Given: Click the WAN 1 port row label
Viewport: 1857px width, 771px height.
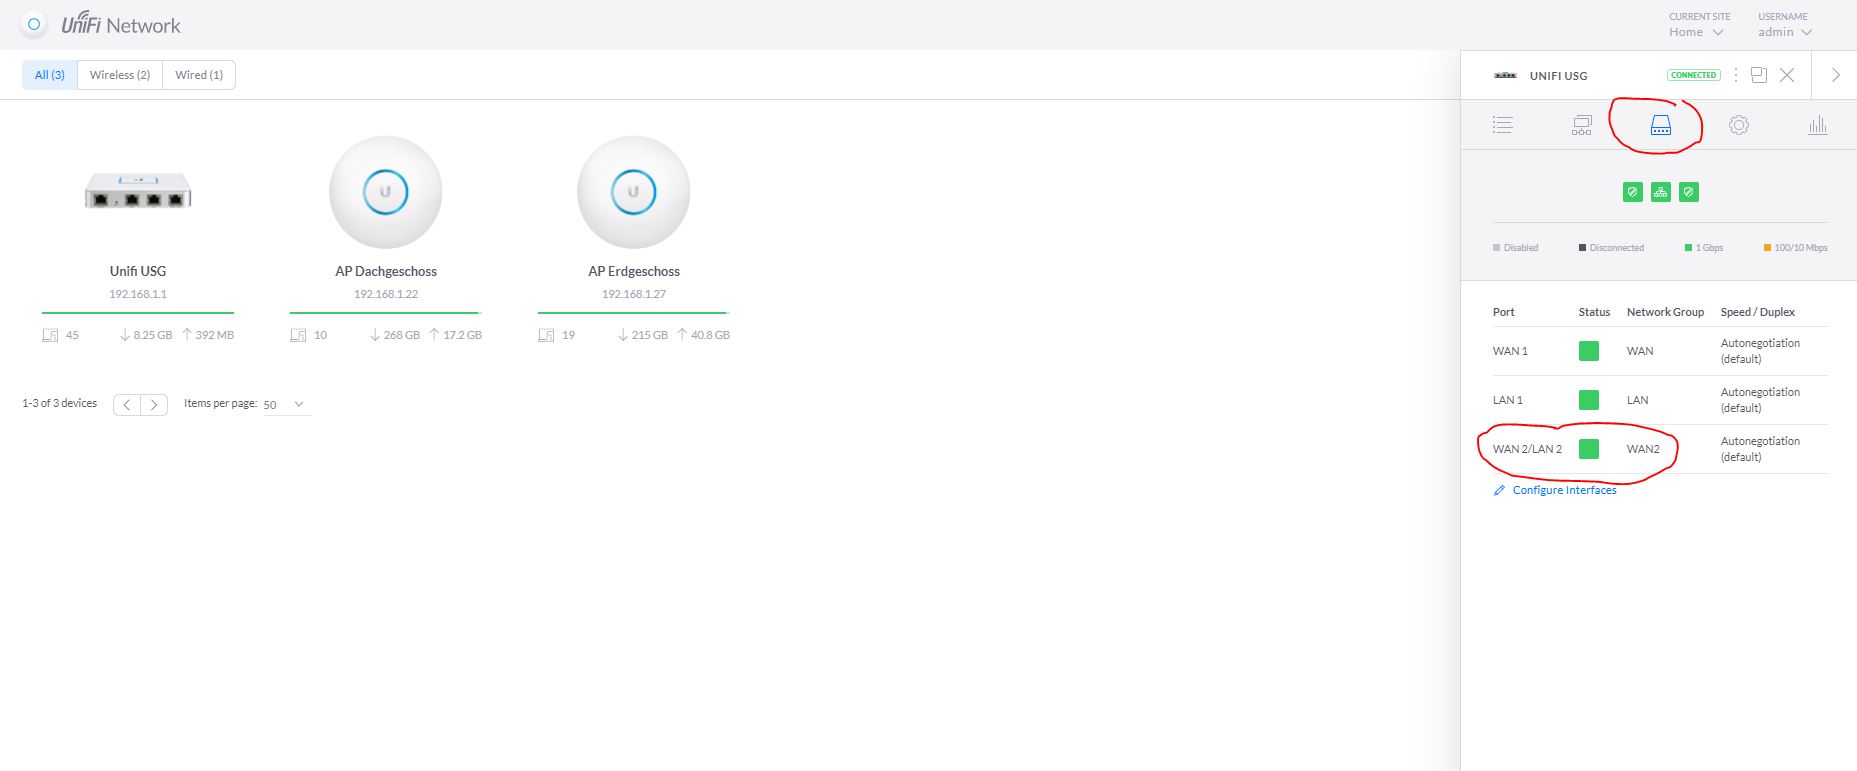Looking at the screenshot, I should pos(1510,351).
